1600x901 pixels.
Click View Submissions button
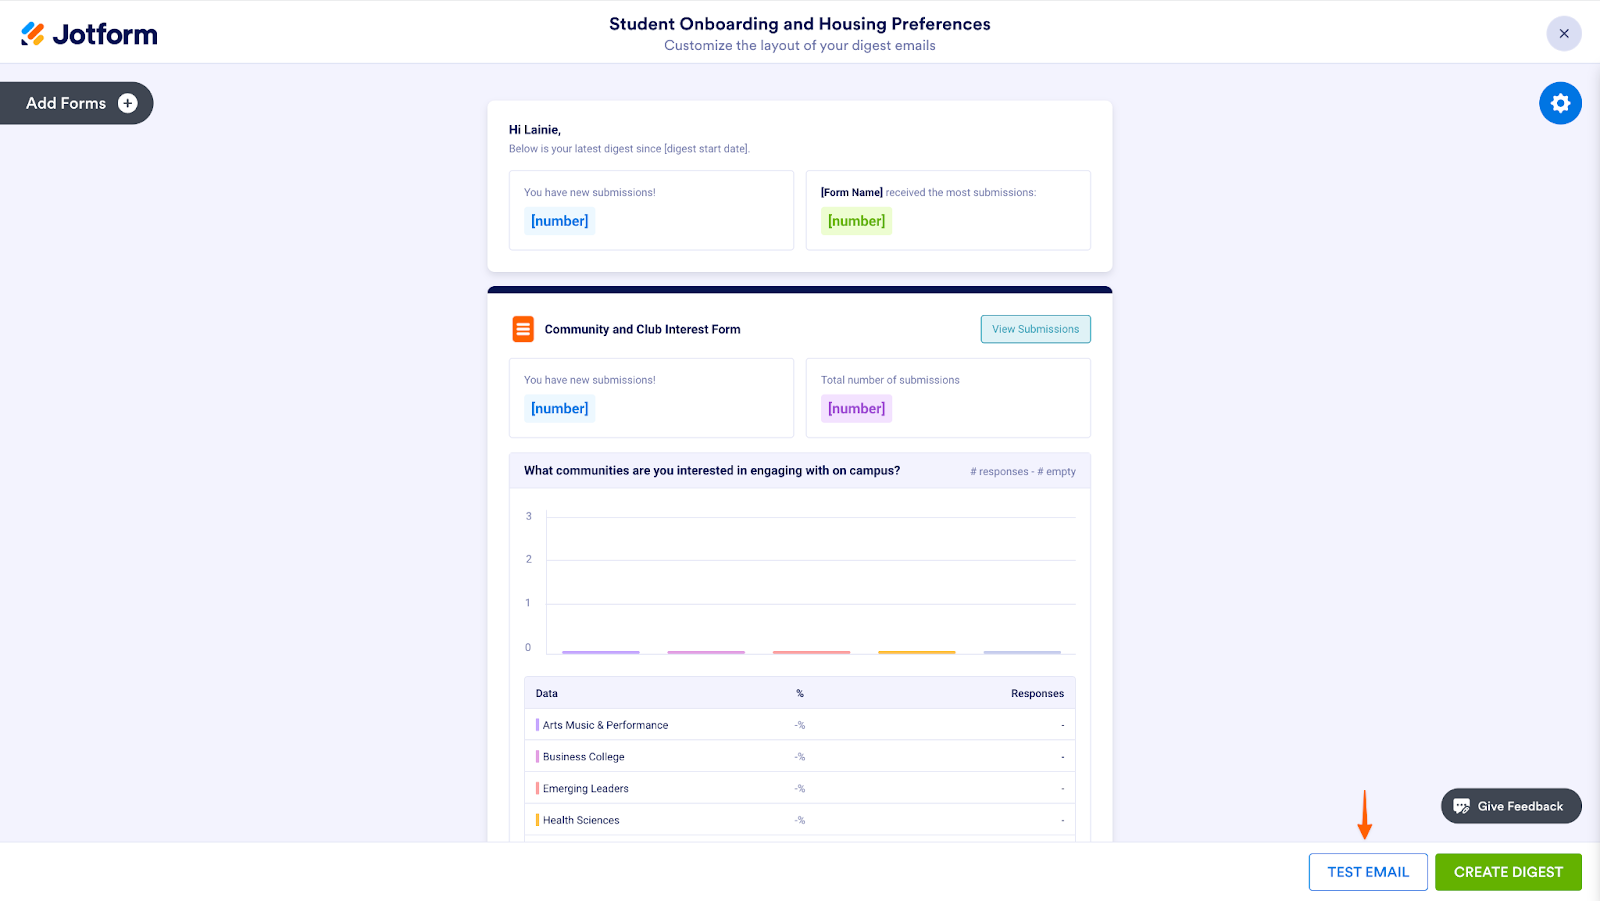pos(1035,329)
